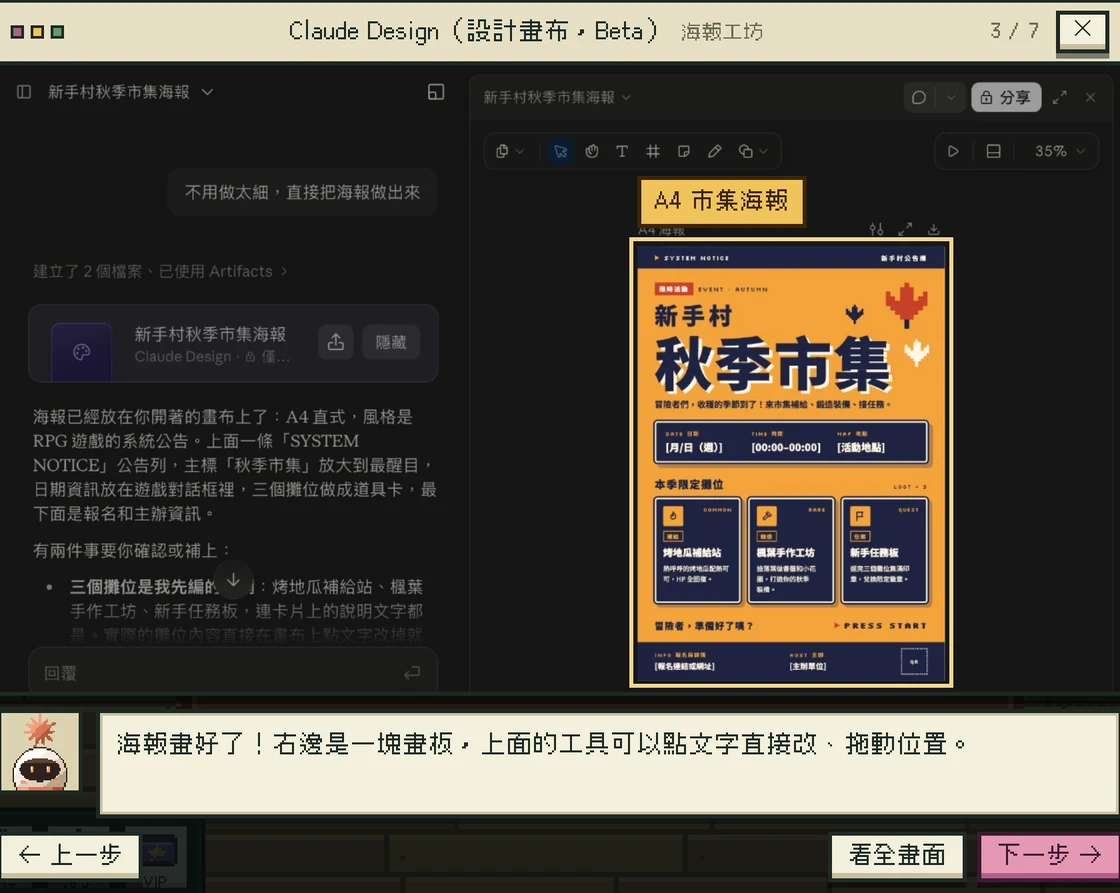The width and height of the screenshot is (1120, 893).
Task: Download the poster frame
Action: tap(934, 229)
